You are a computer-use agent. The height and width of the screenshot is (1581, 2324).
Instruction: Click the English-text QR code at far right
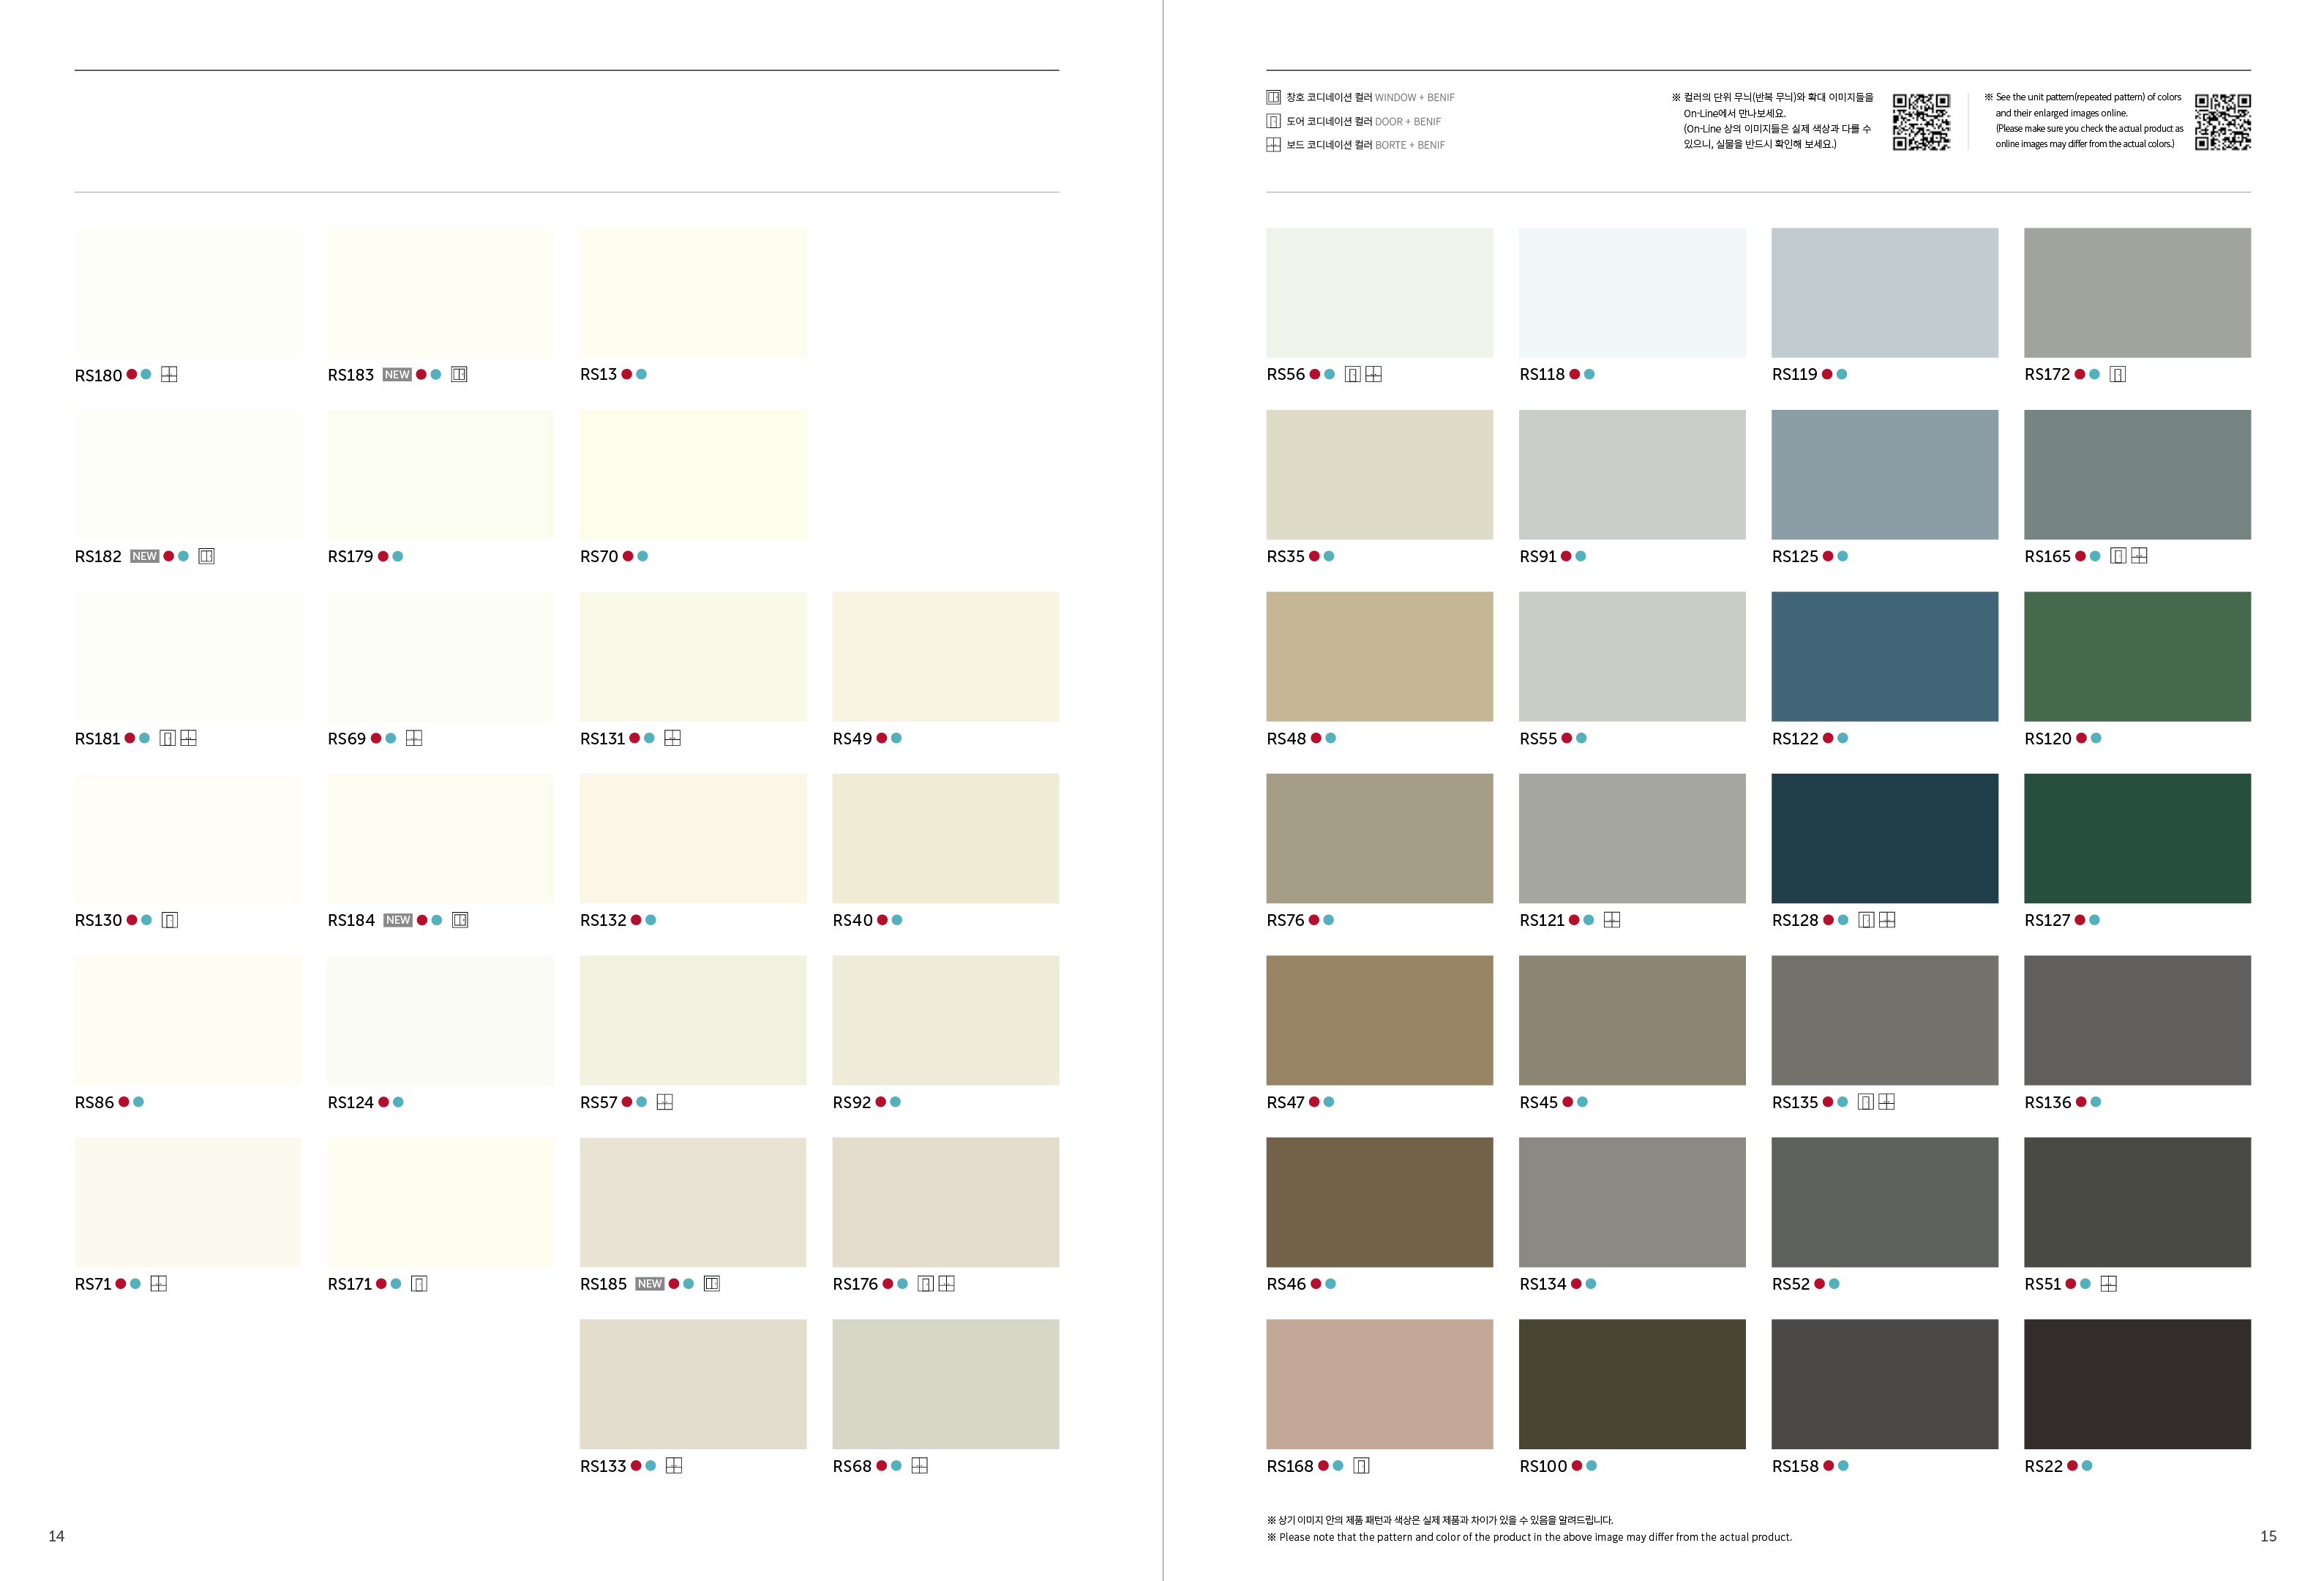click(2222, 121)
